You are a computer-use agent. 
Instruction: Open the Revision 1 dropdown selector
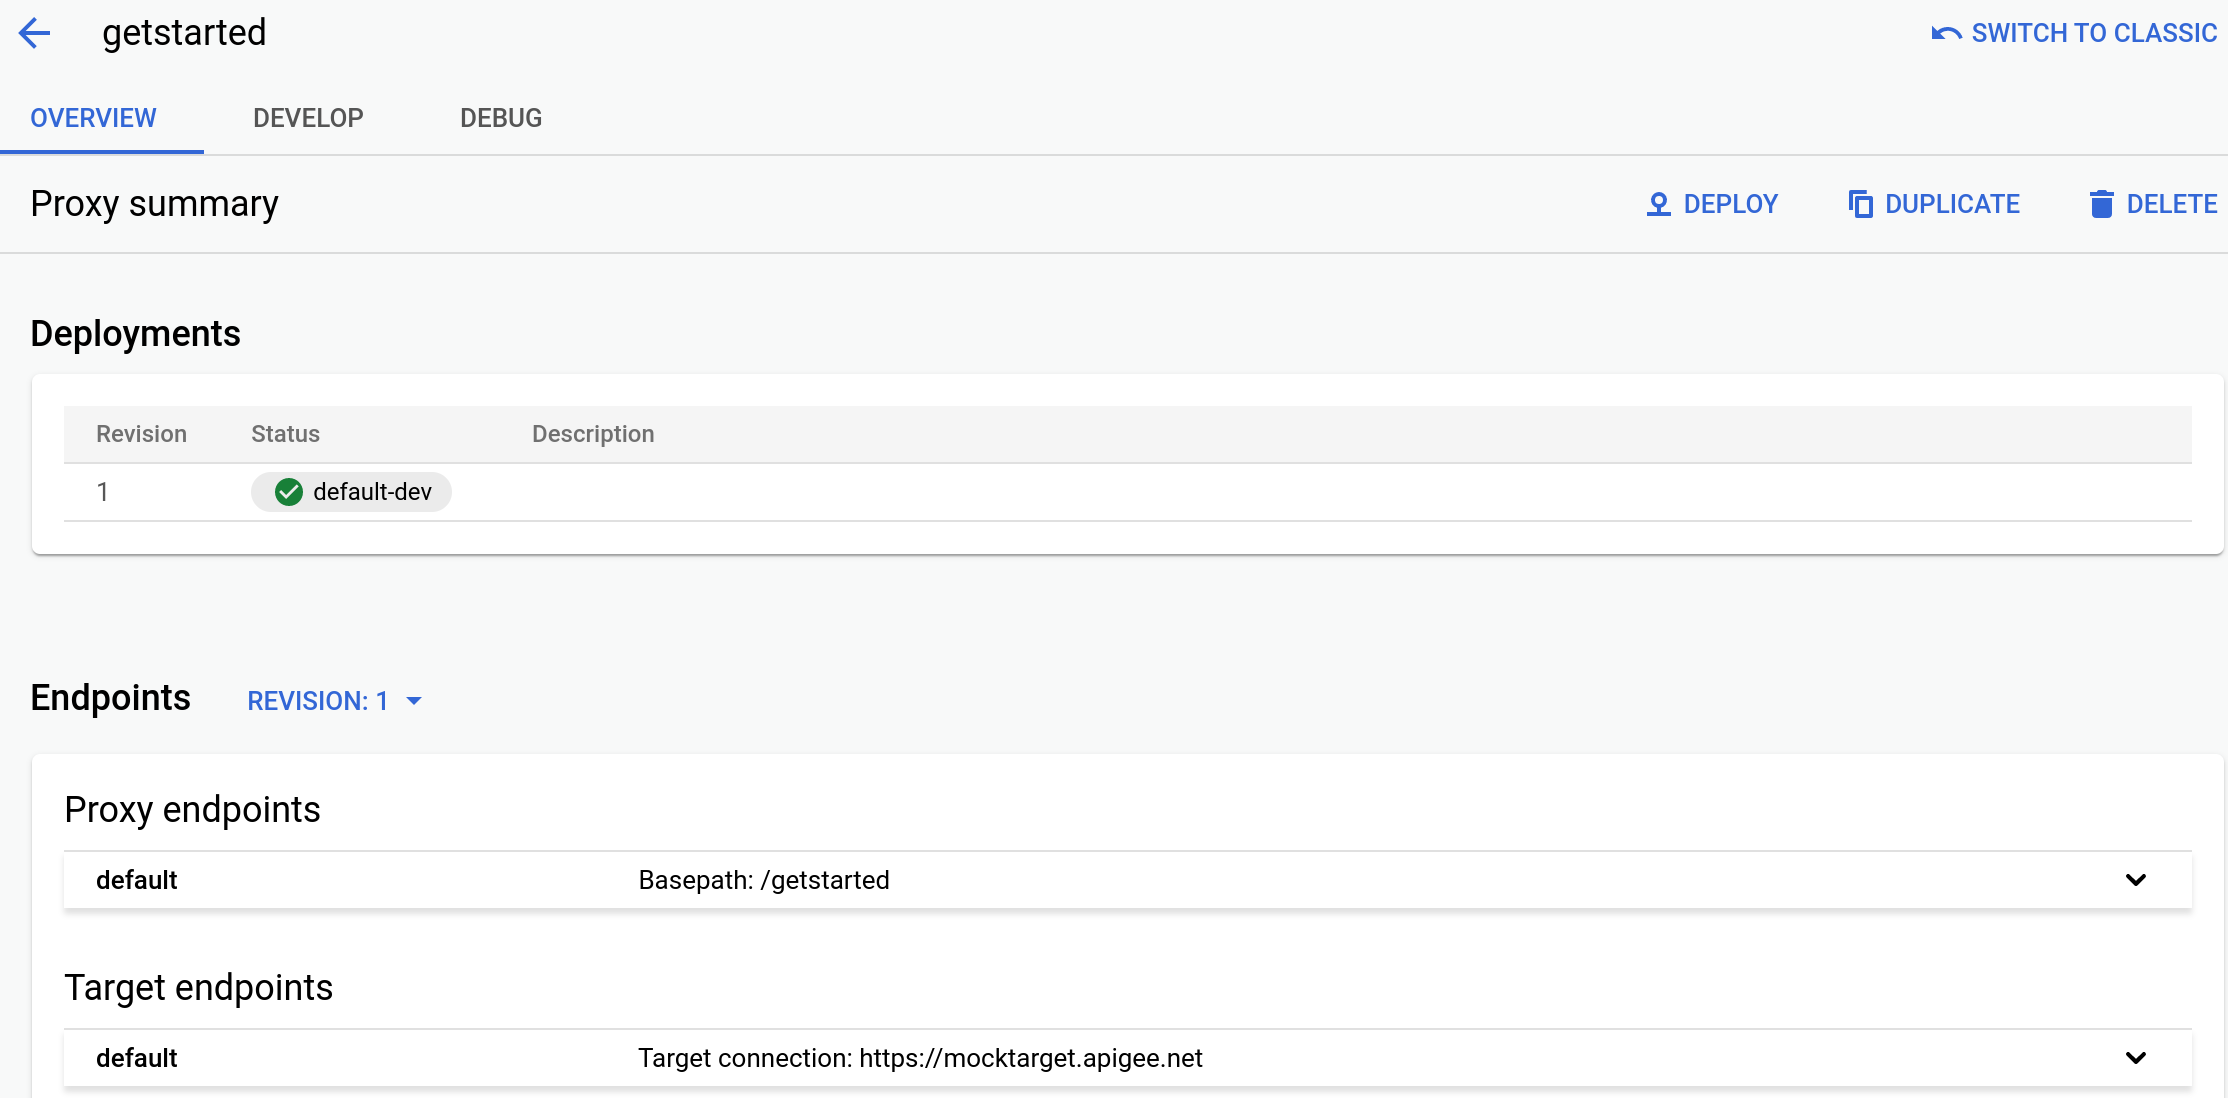pos(334,700)
